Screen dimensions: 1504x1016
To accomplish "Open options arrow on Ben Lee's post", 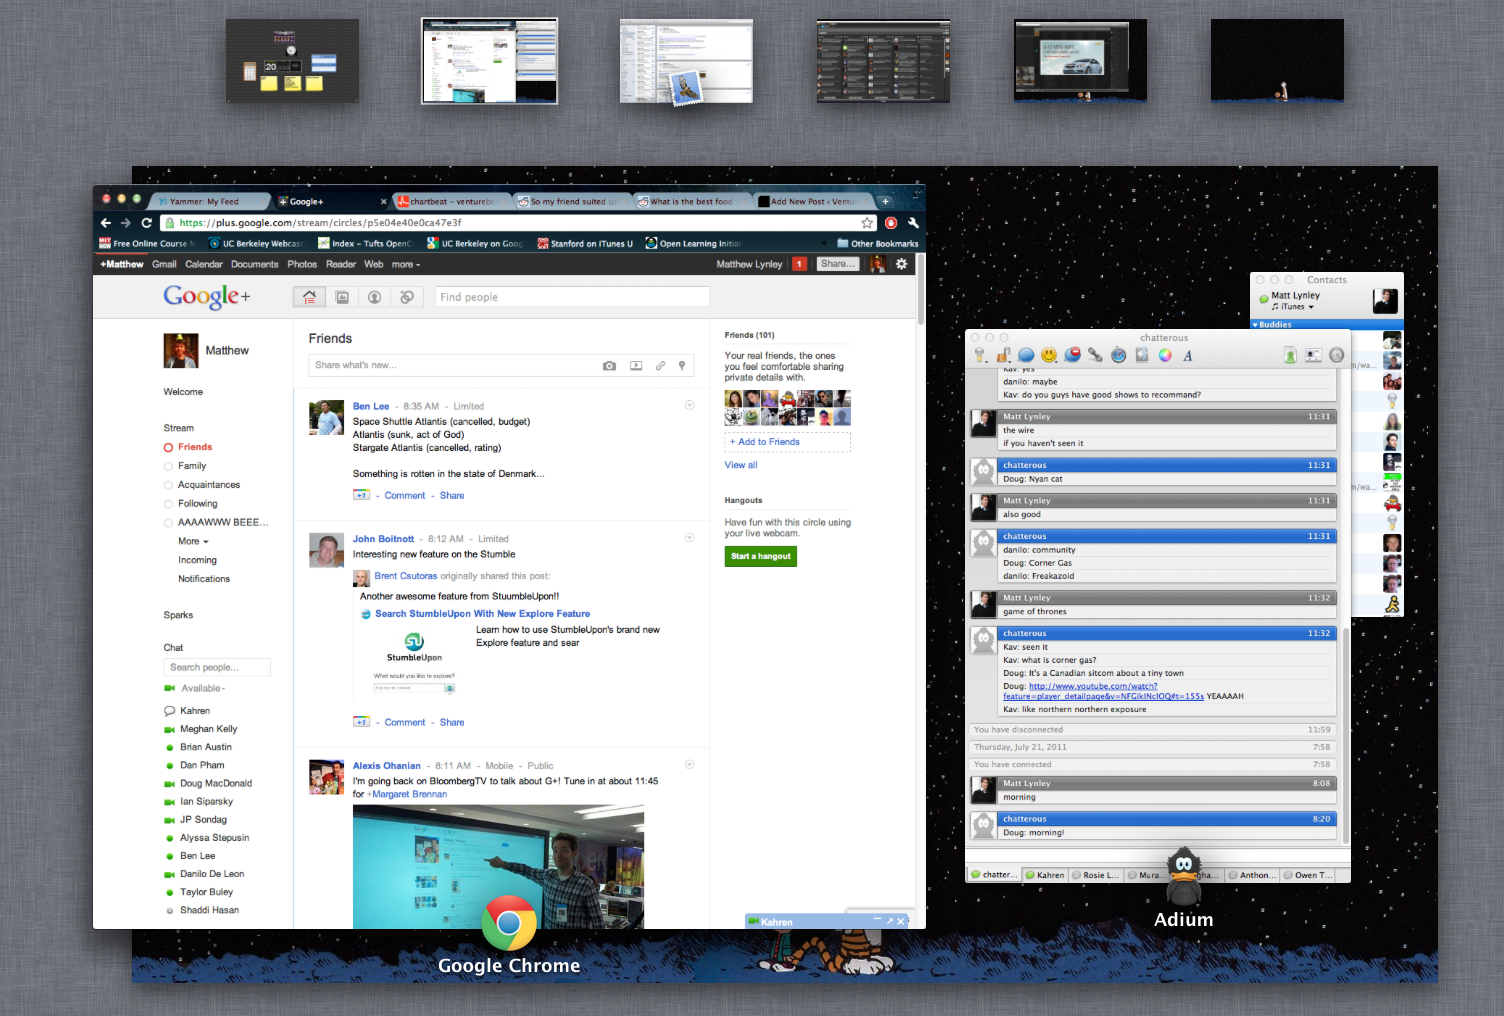I will 689,405.
